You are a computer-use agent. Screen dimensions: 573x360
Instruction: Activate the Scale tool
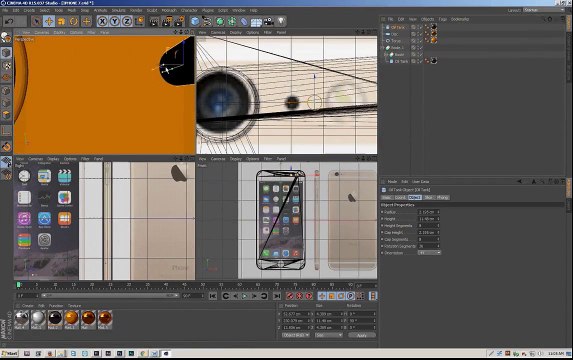pos(61,21)
